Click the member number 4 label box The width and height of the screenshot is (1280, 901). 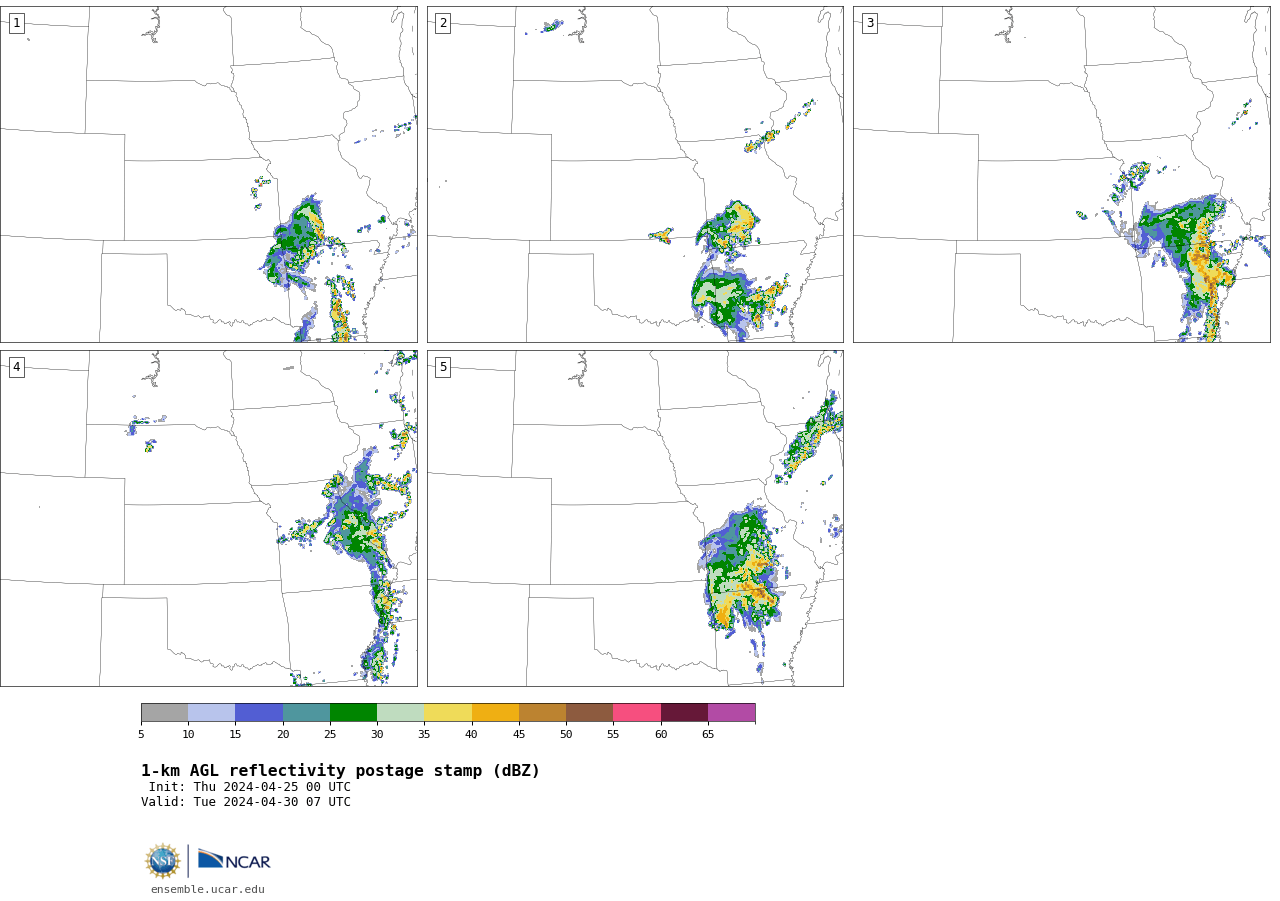click(x=16, y=367)
